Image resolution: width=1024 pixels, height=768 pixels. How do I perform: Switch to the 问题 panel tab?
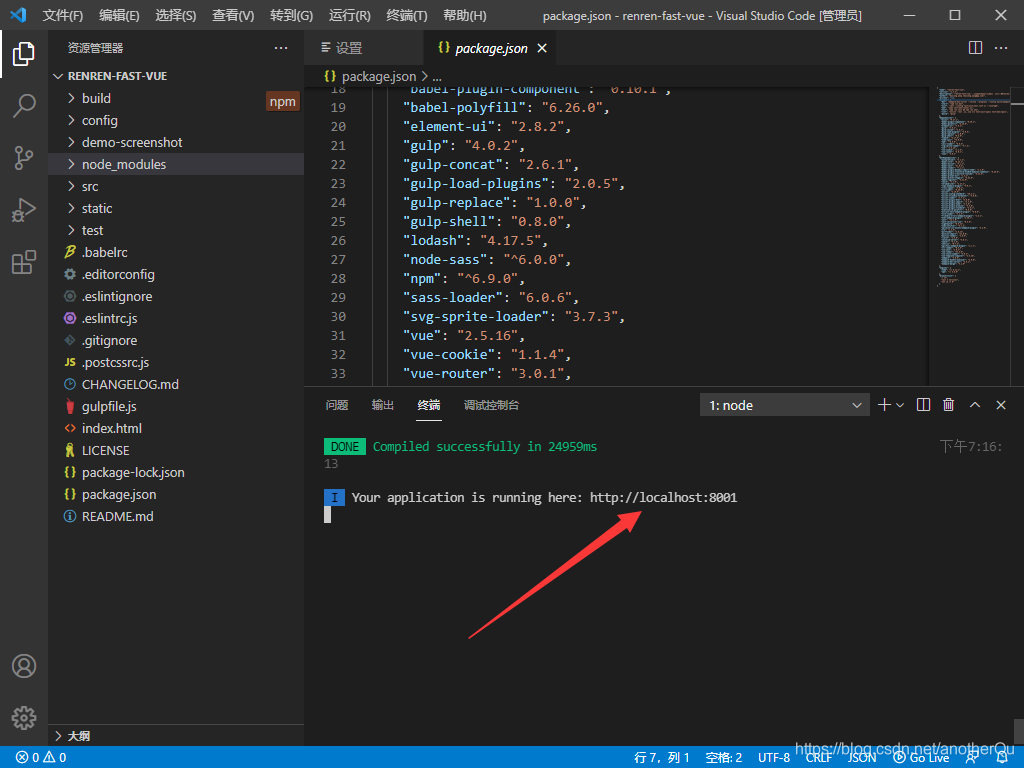tap(336, 405)
